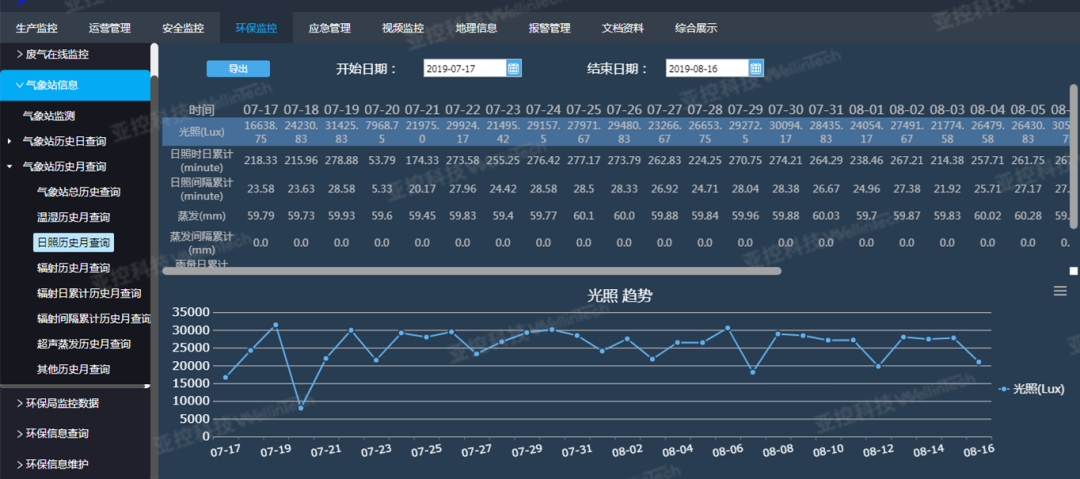Open 气象站总历史查询 item
The width and height of the screenshot is (1080, 479).
(x=79, y=192)
